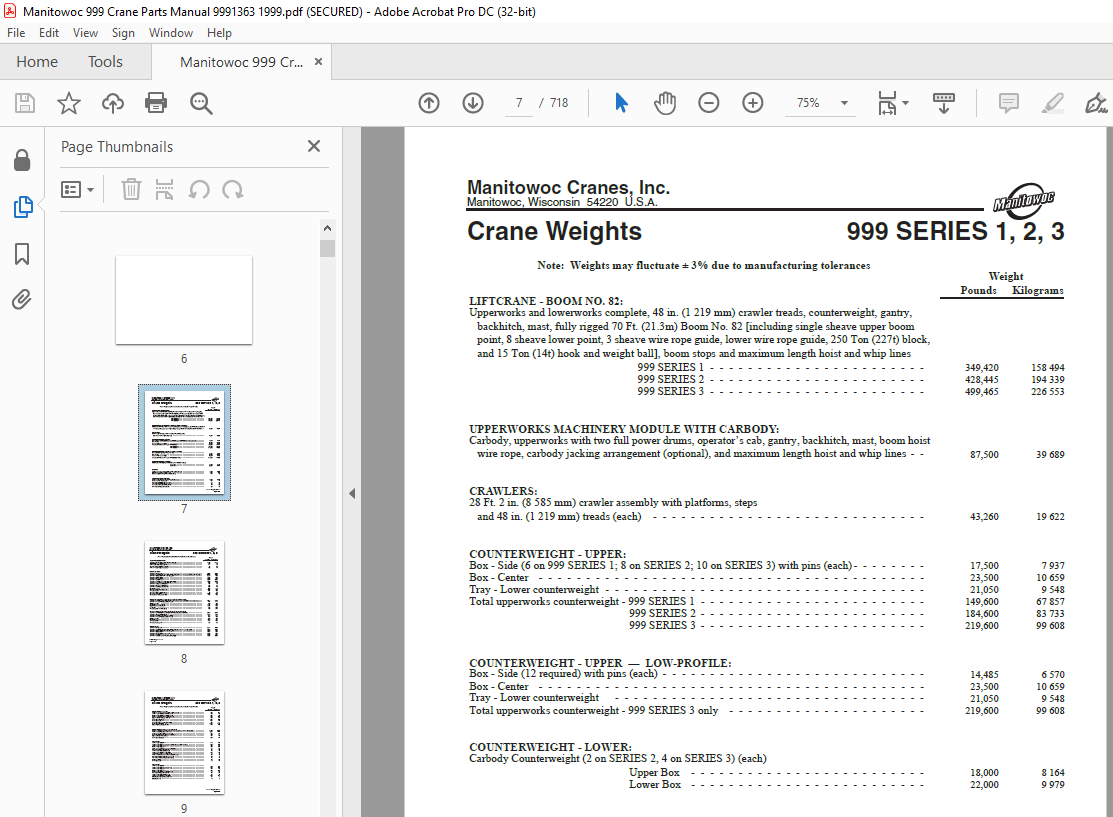
Task: Open the Find text search tool
Action: click(201, 103)
